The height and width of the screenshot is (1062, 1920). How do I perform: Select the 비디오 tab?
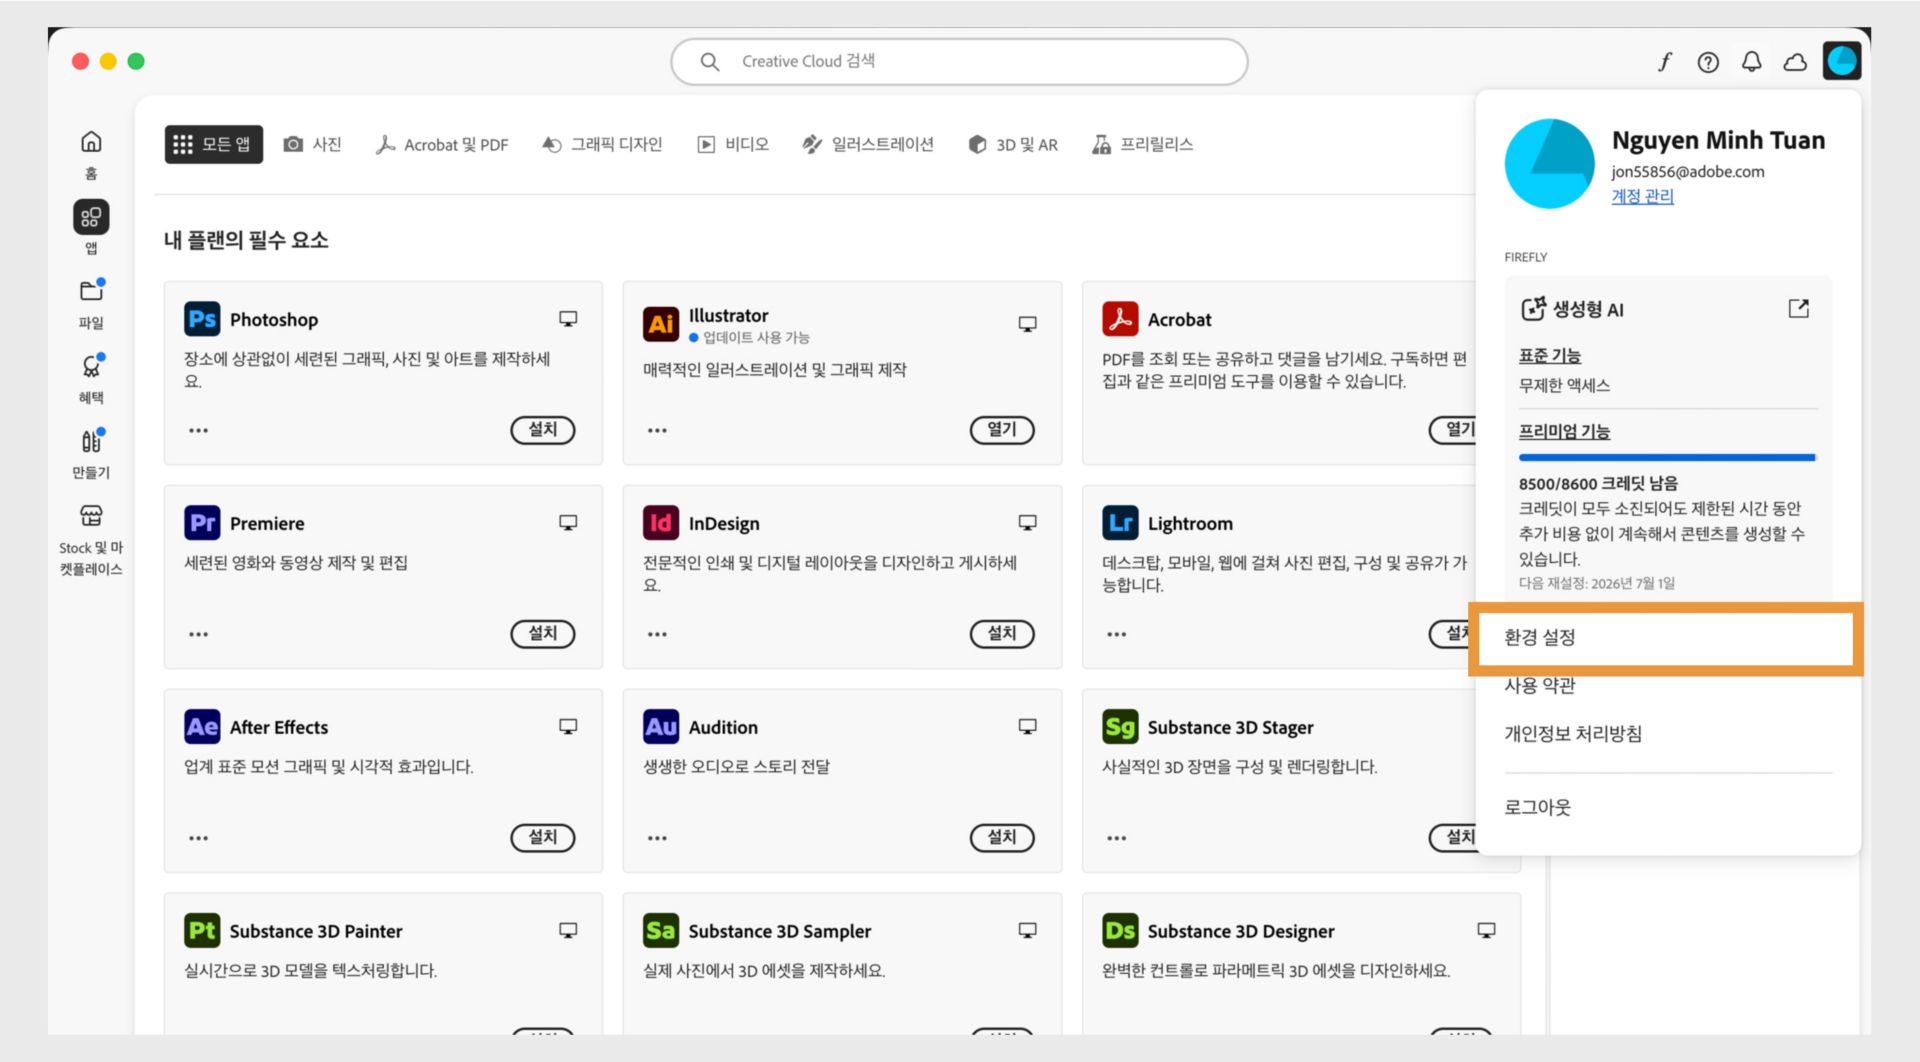coord(733,144)
